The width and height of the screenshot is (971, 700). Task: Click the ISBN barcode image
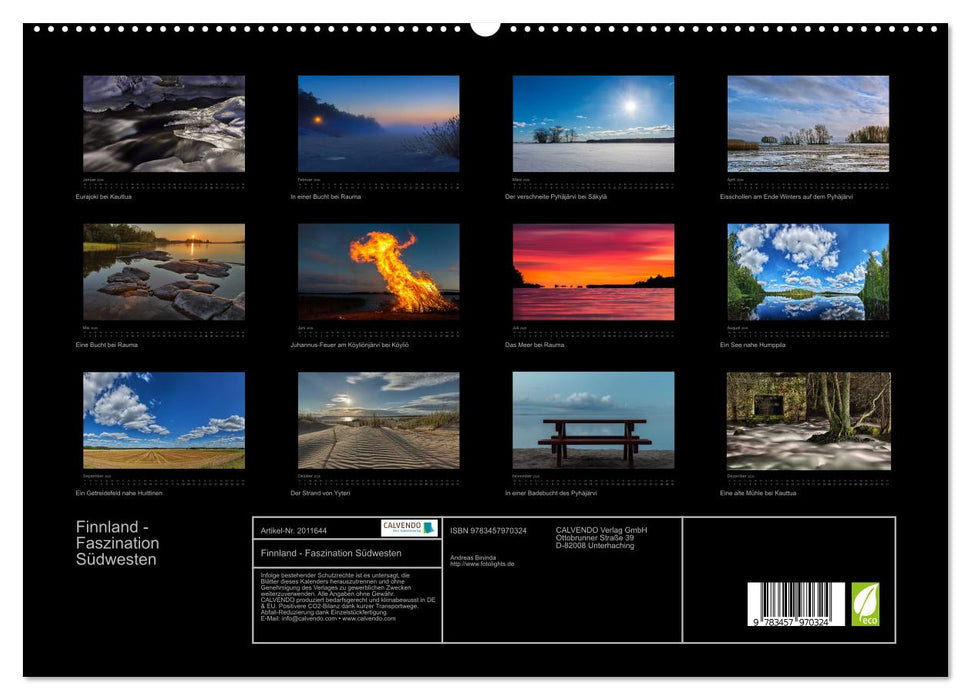(796, 606)
